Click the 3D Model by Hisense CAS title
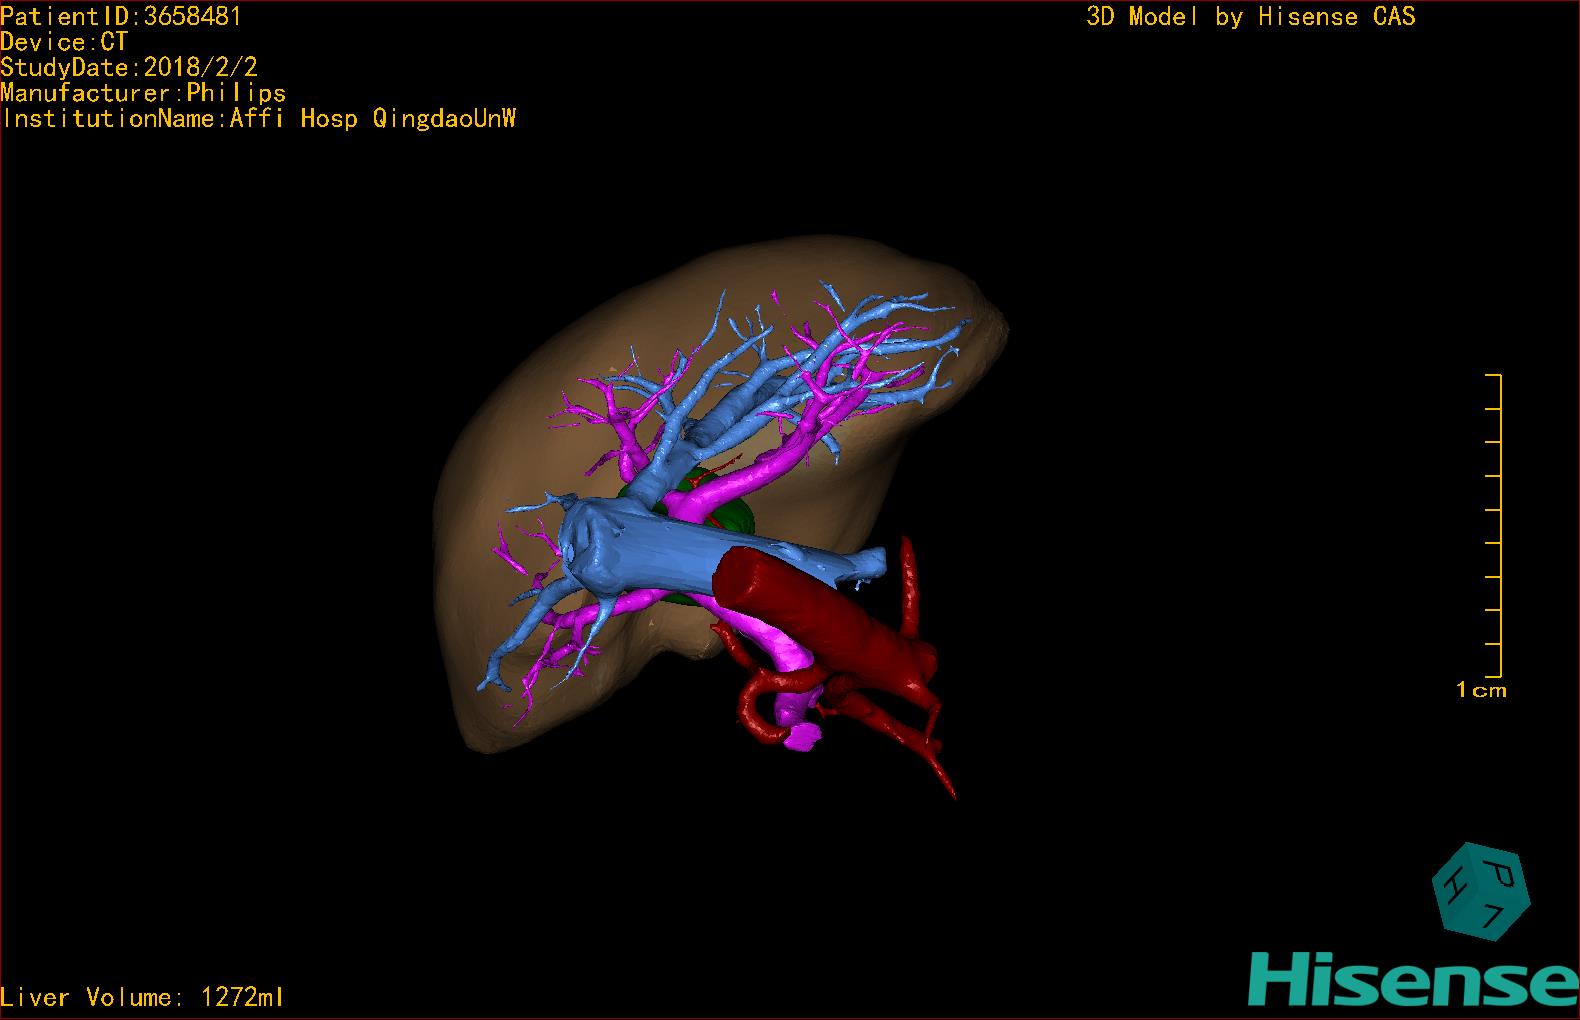Image resolution: width=1580 pixels, height=1020 pixels. [1251, 16]
